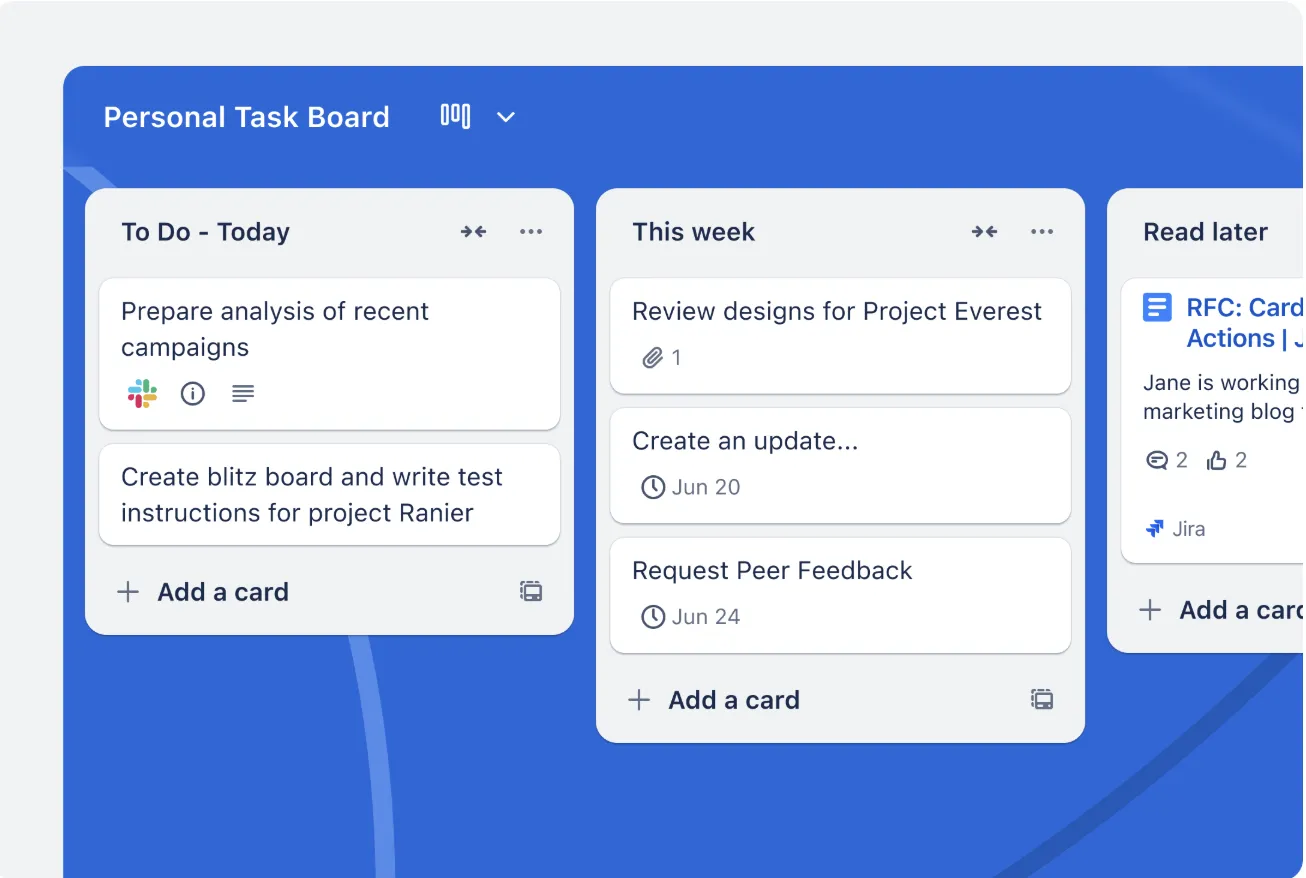Create from template in To Do - Today list
Image resolution: width=1306 pixels, height=878 pixels.
pos(531,591)
